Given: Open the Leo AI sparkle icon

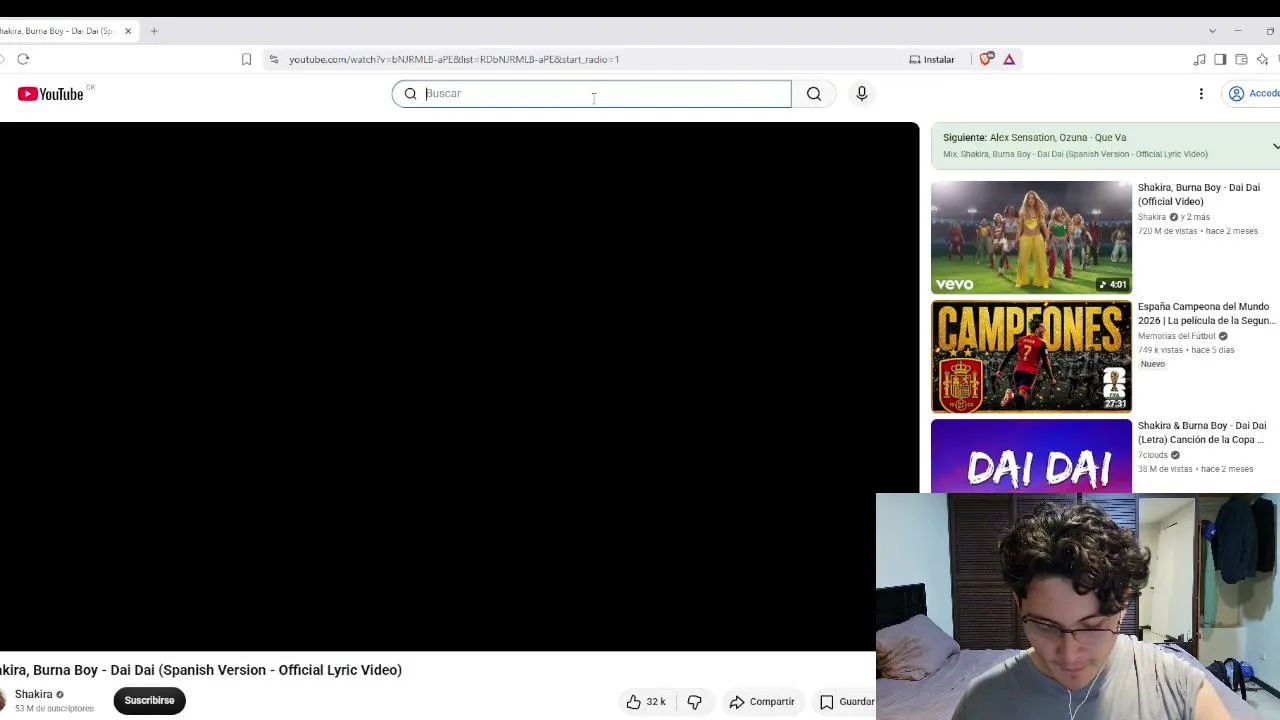Looking at the screenshot, I should coord(1262,59).
